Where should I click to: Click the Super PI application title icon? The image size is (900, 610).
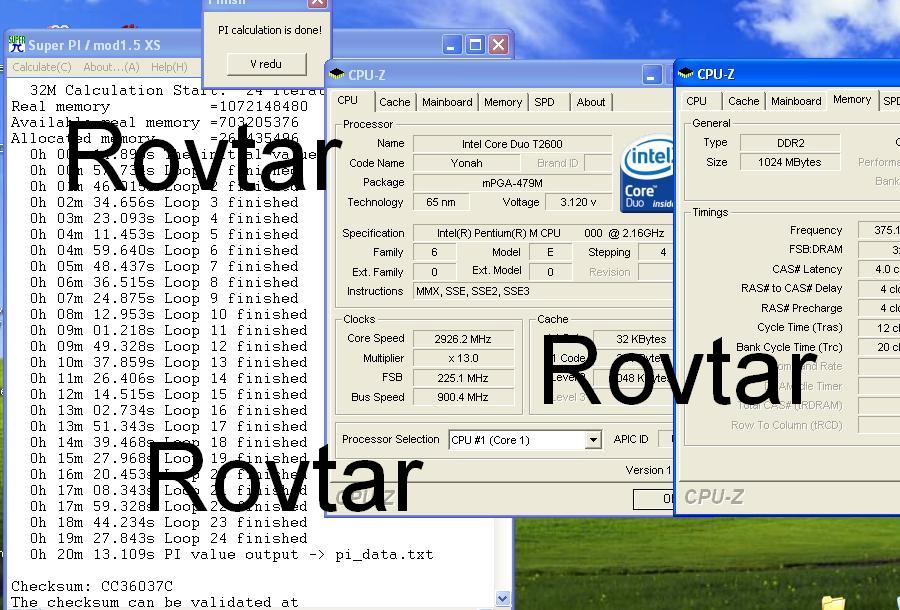point(17,45)
